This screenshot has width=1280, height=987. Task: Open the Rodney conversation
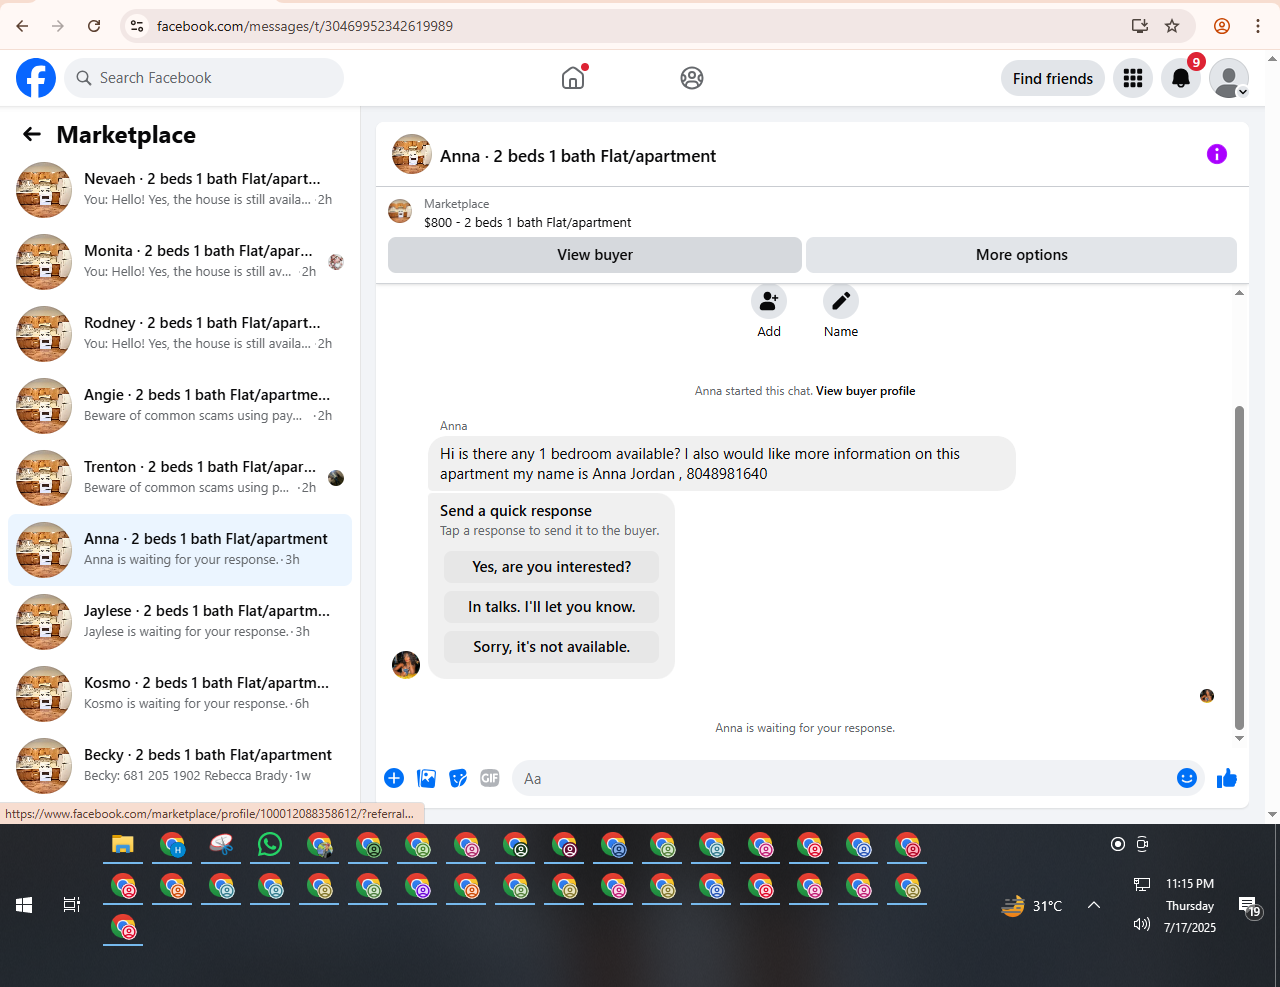coord(180,334)
